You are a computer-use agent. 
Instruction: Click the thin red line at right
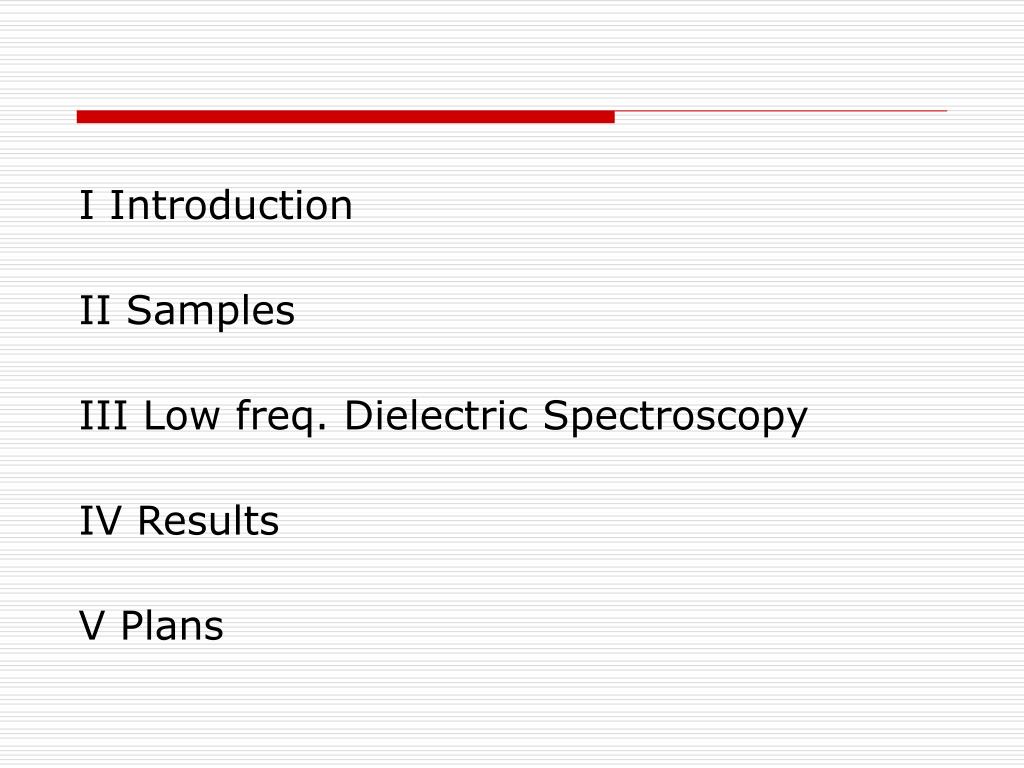click(781, 111)
